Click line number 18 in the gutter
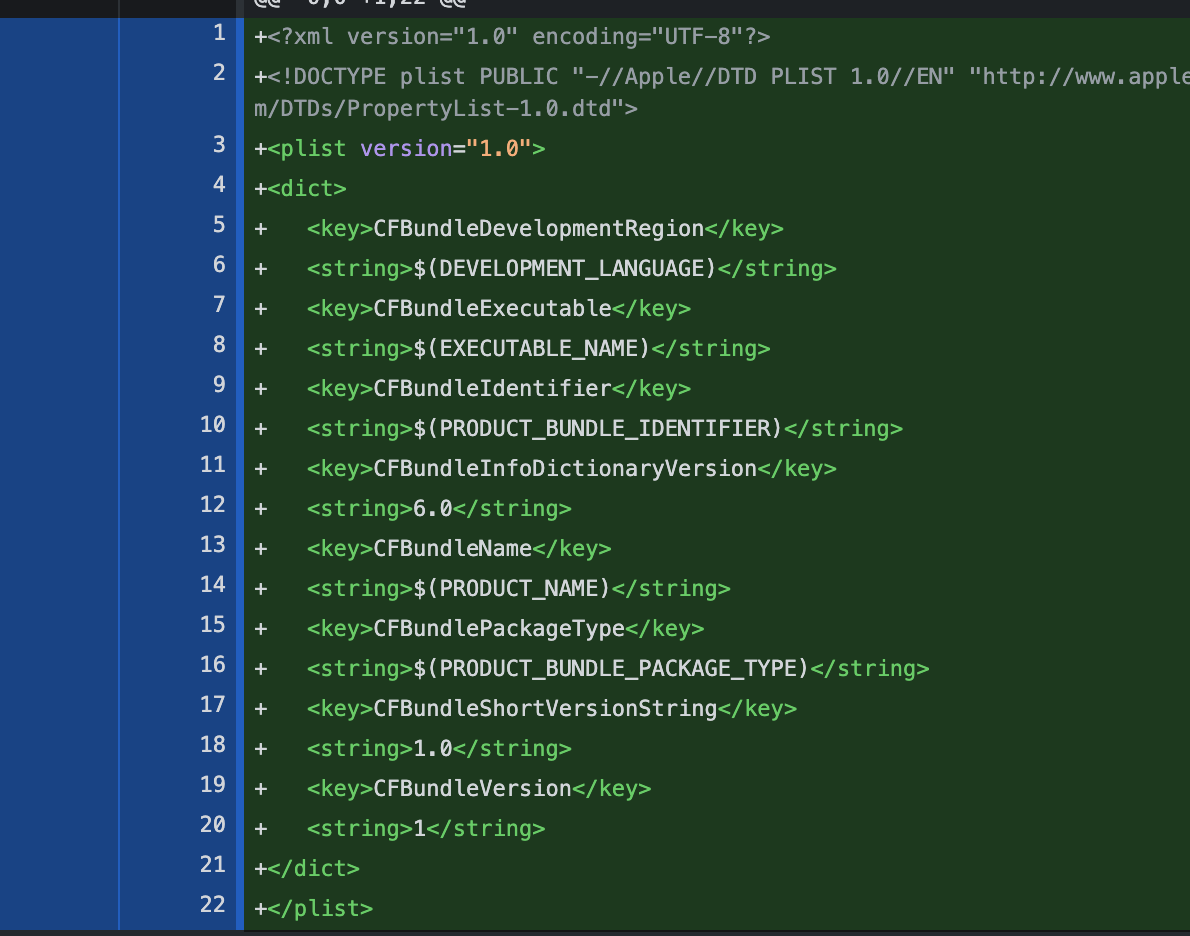 (213, 744)
